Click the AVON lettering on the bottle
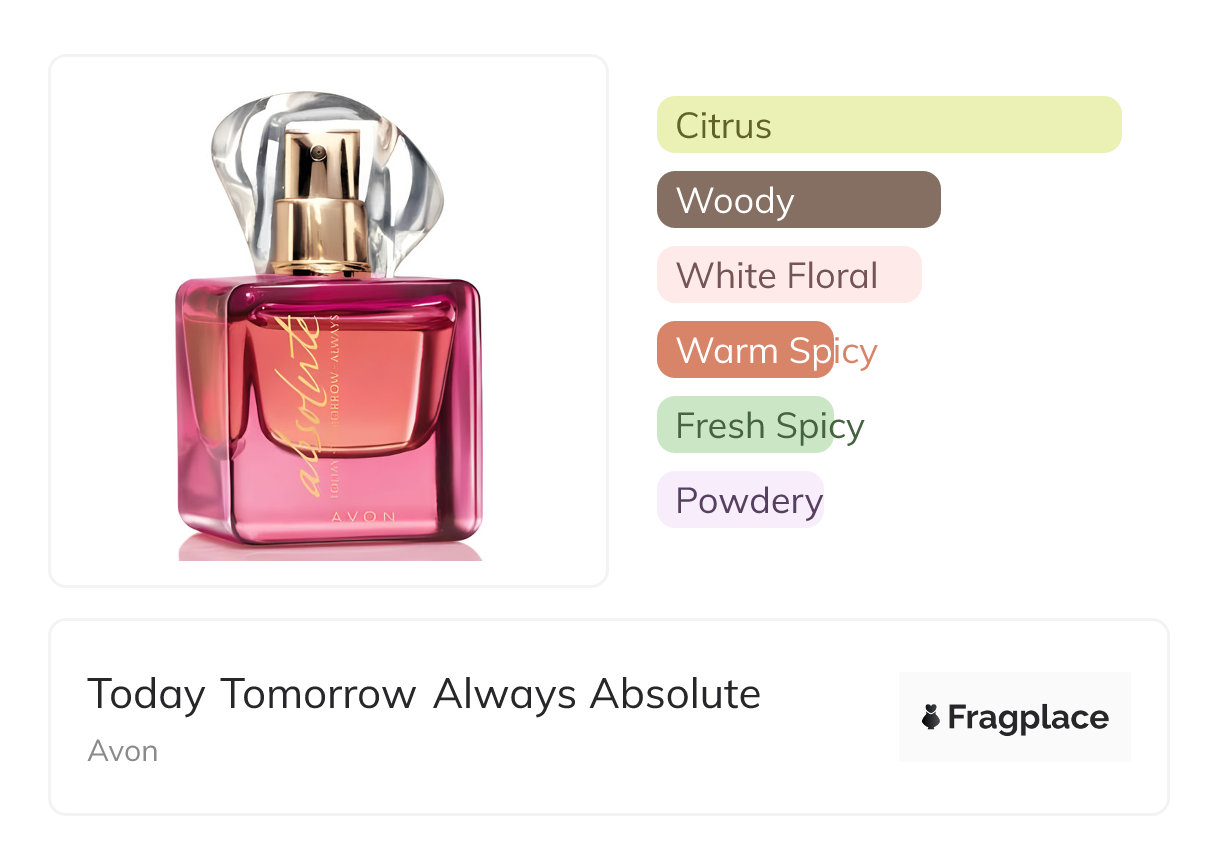The width and height of the screenshot is (1218, 864). pyautogui.click(x=364, y=518)
